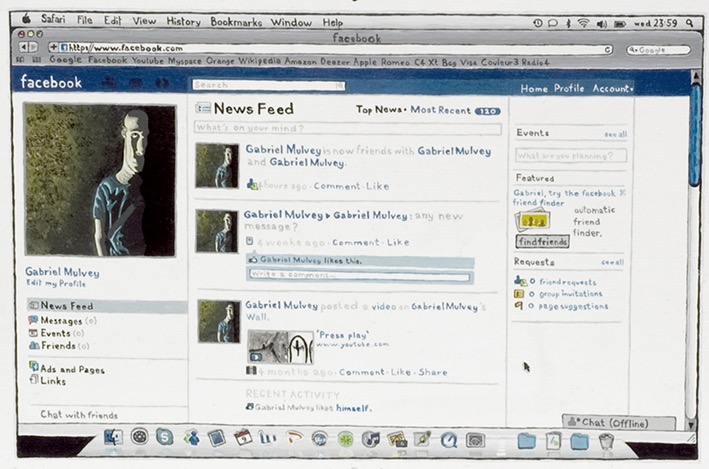
Task: Click the Safari address bar
Action: 331,49
